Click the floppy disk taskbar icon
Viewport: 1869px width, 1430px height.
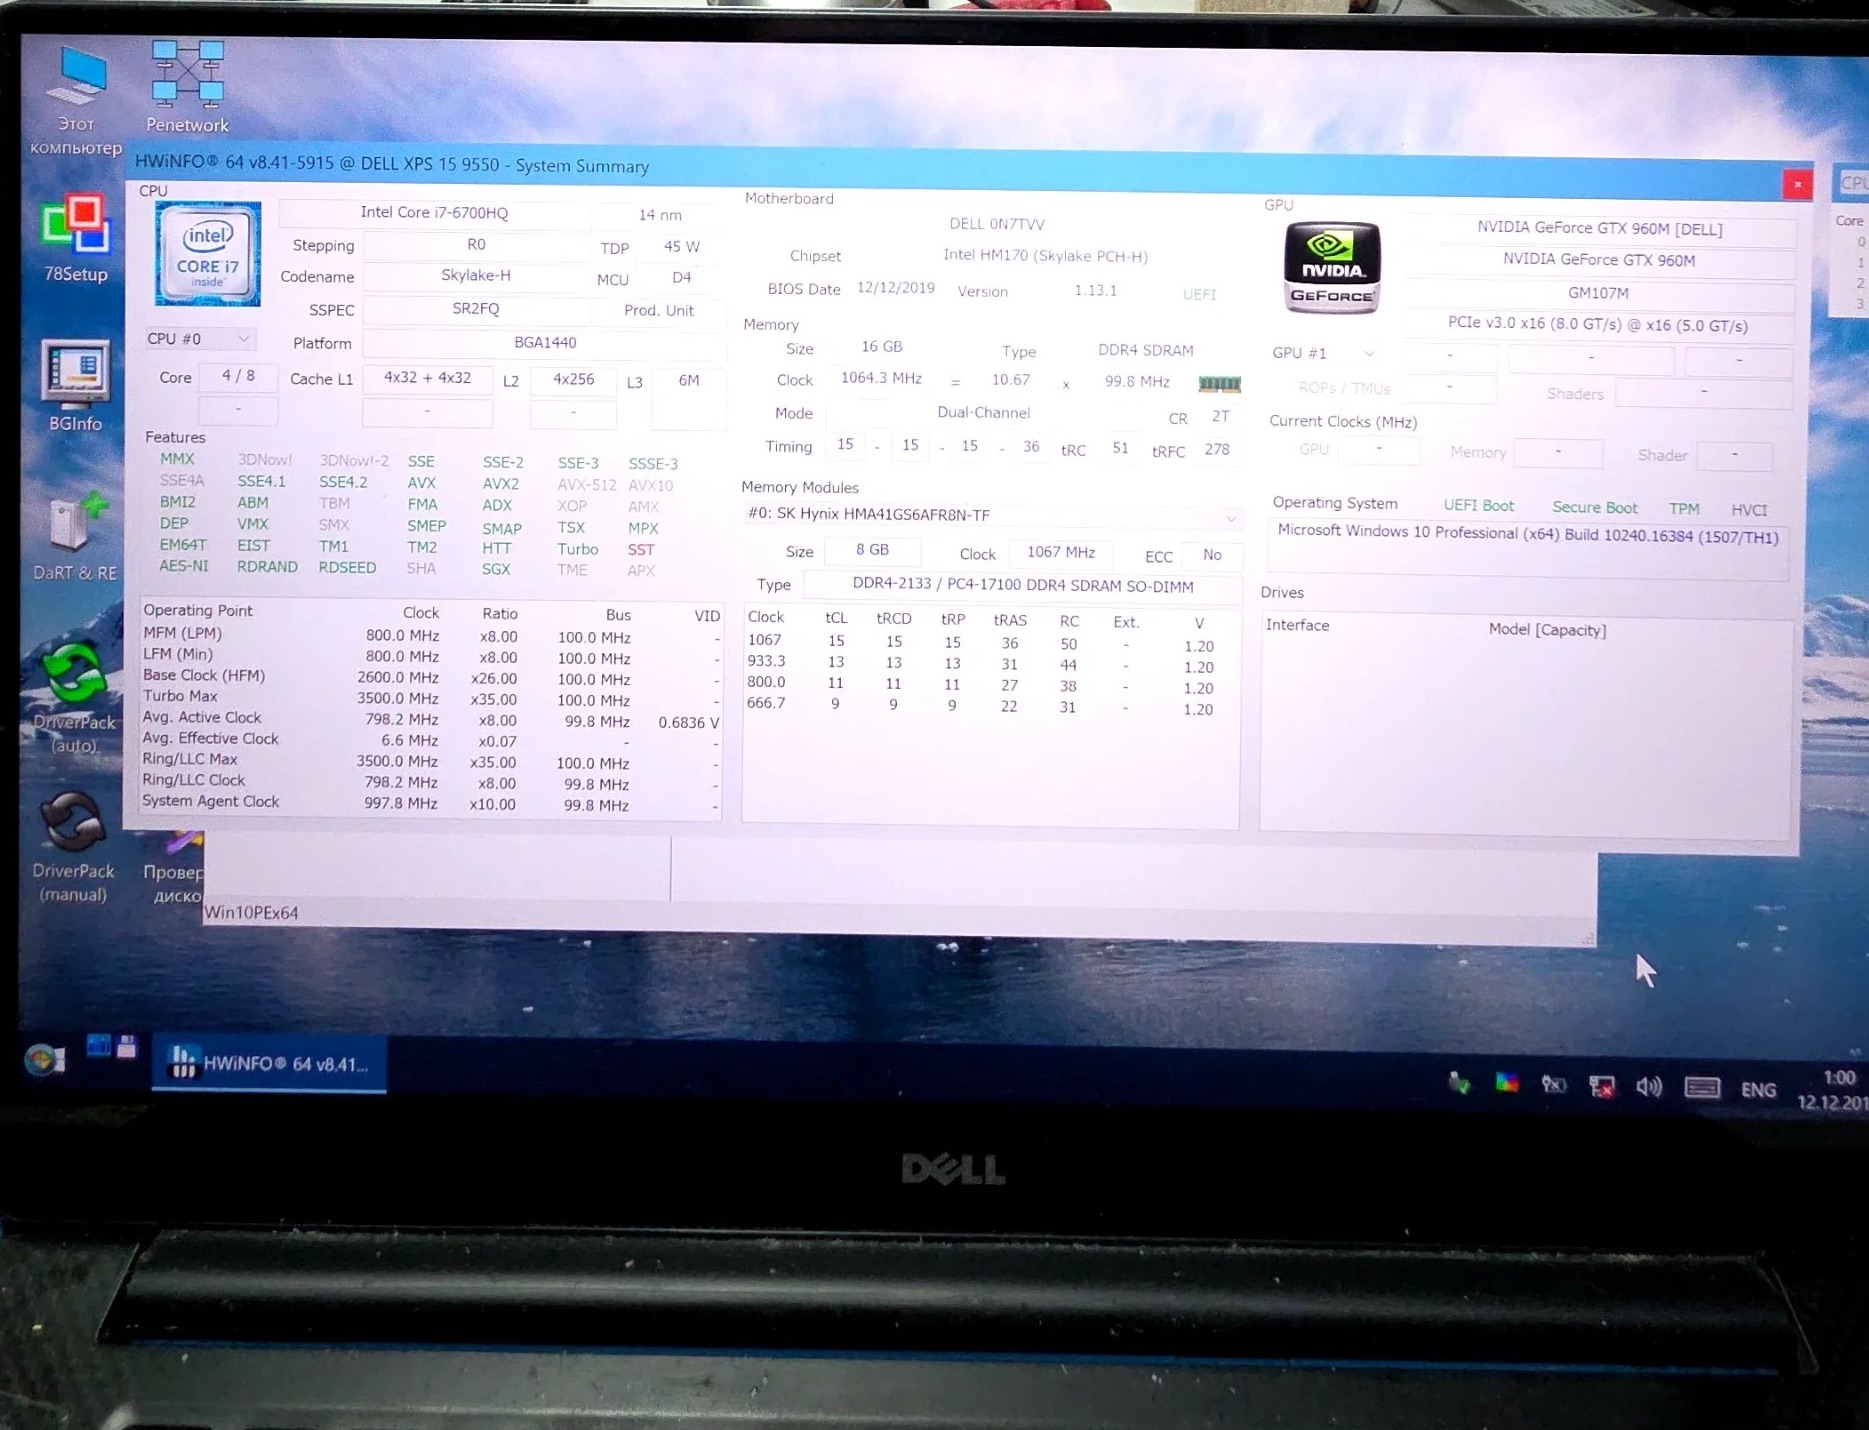127,1046
